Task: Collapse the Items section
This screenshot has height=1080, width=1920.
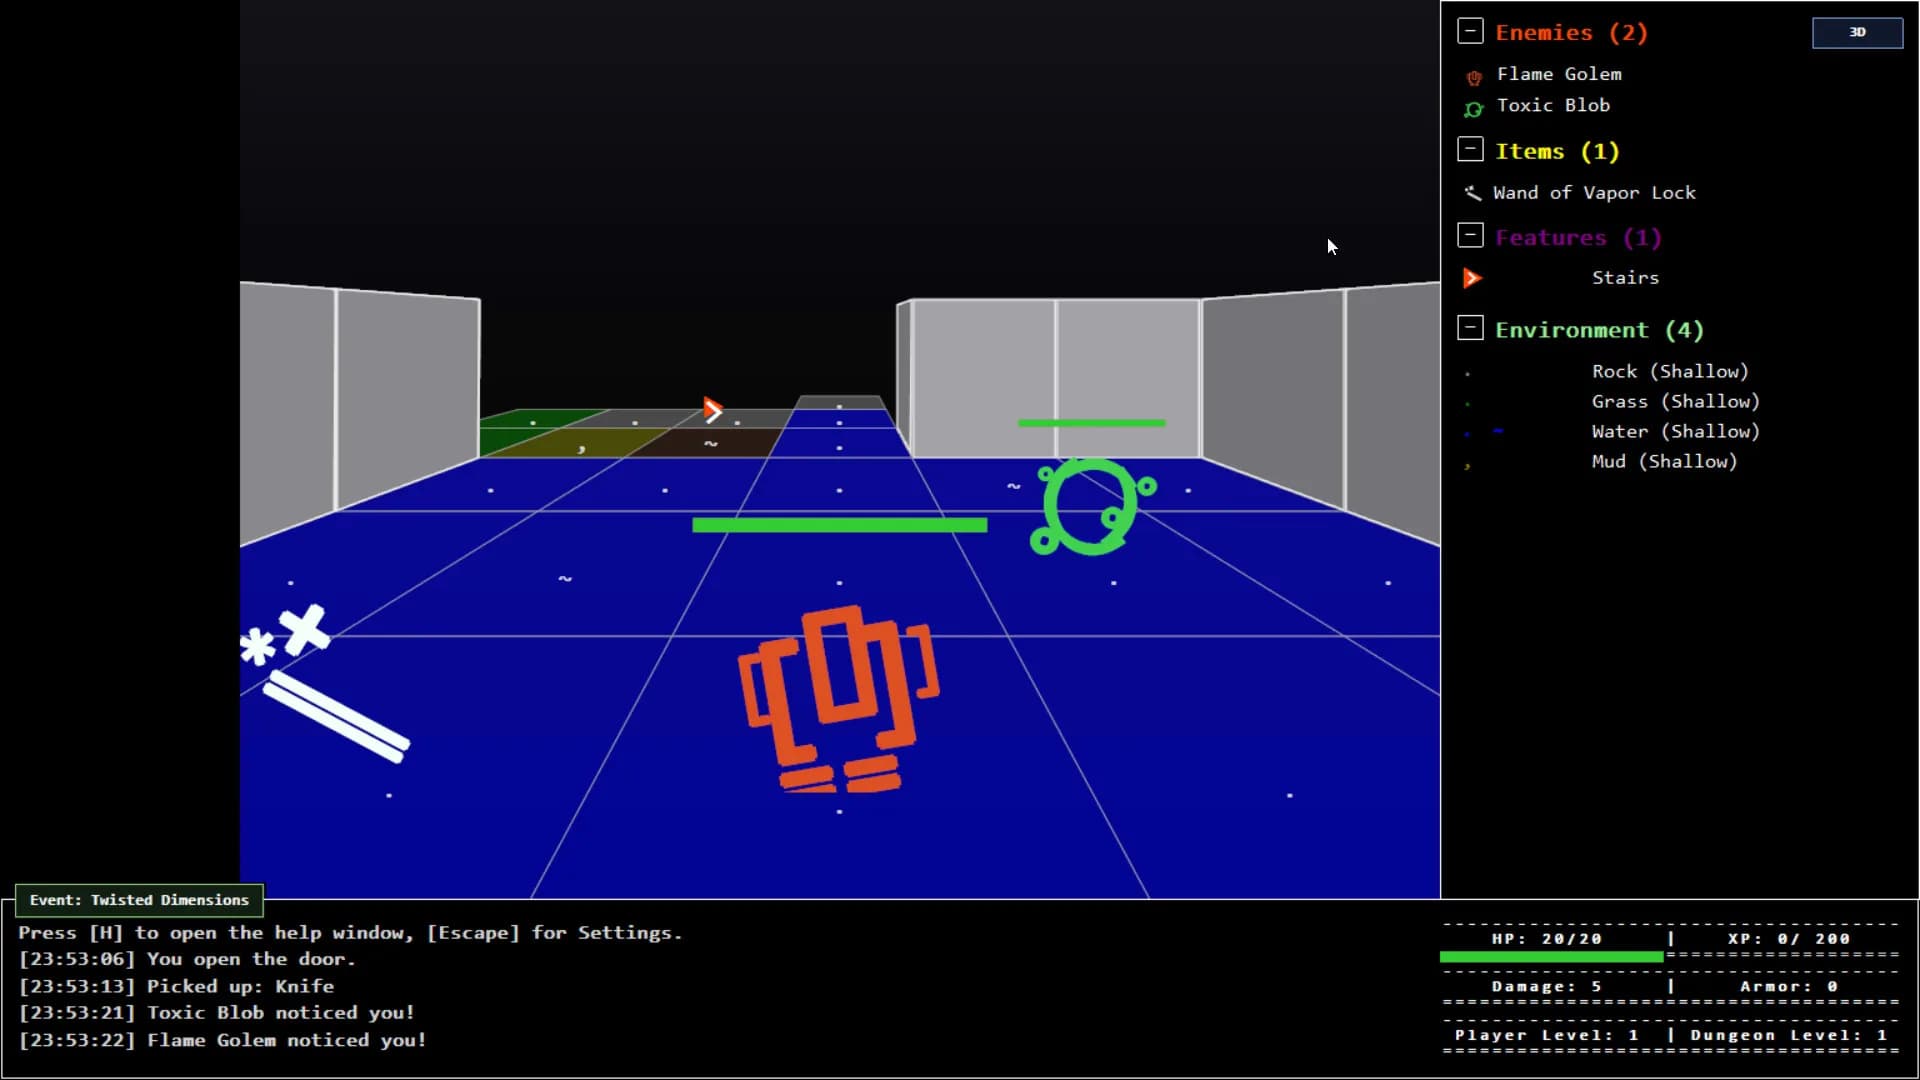Action: 1470,150
